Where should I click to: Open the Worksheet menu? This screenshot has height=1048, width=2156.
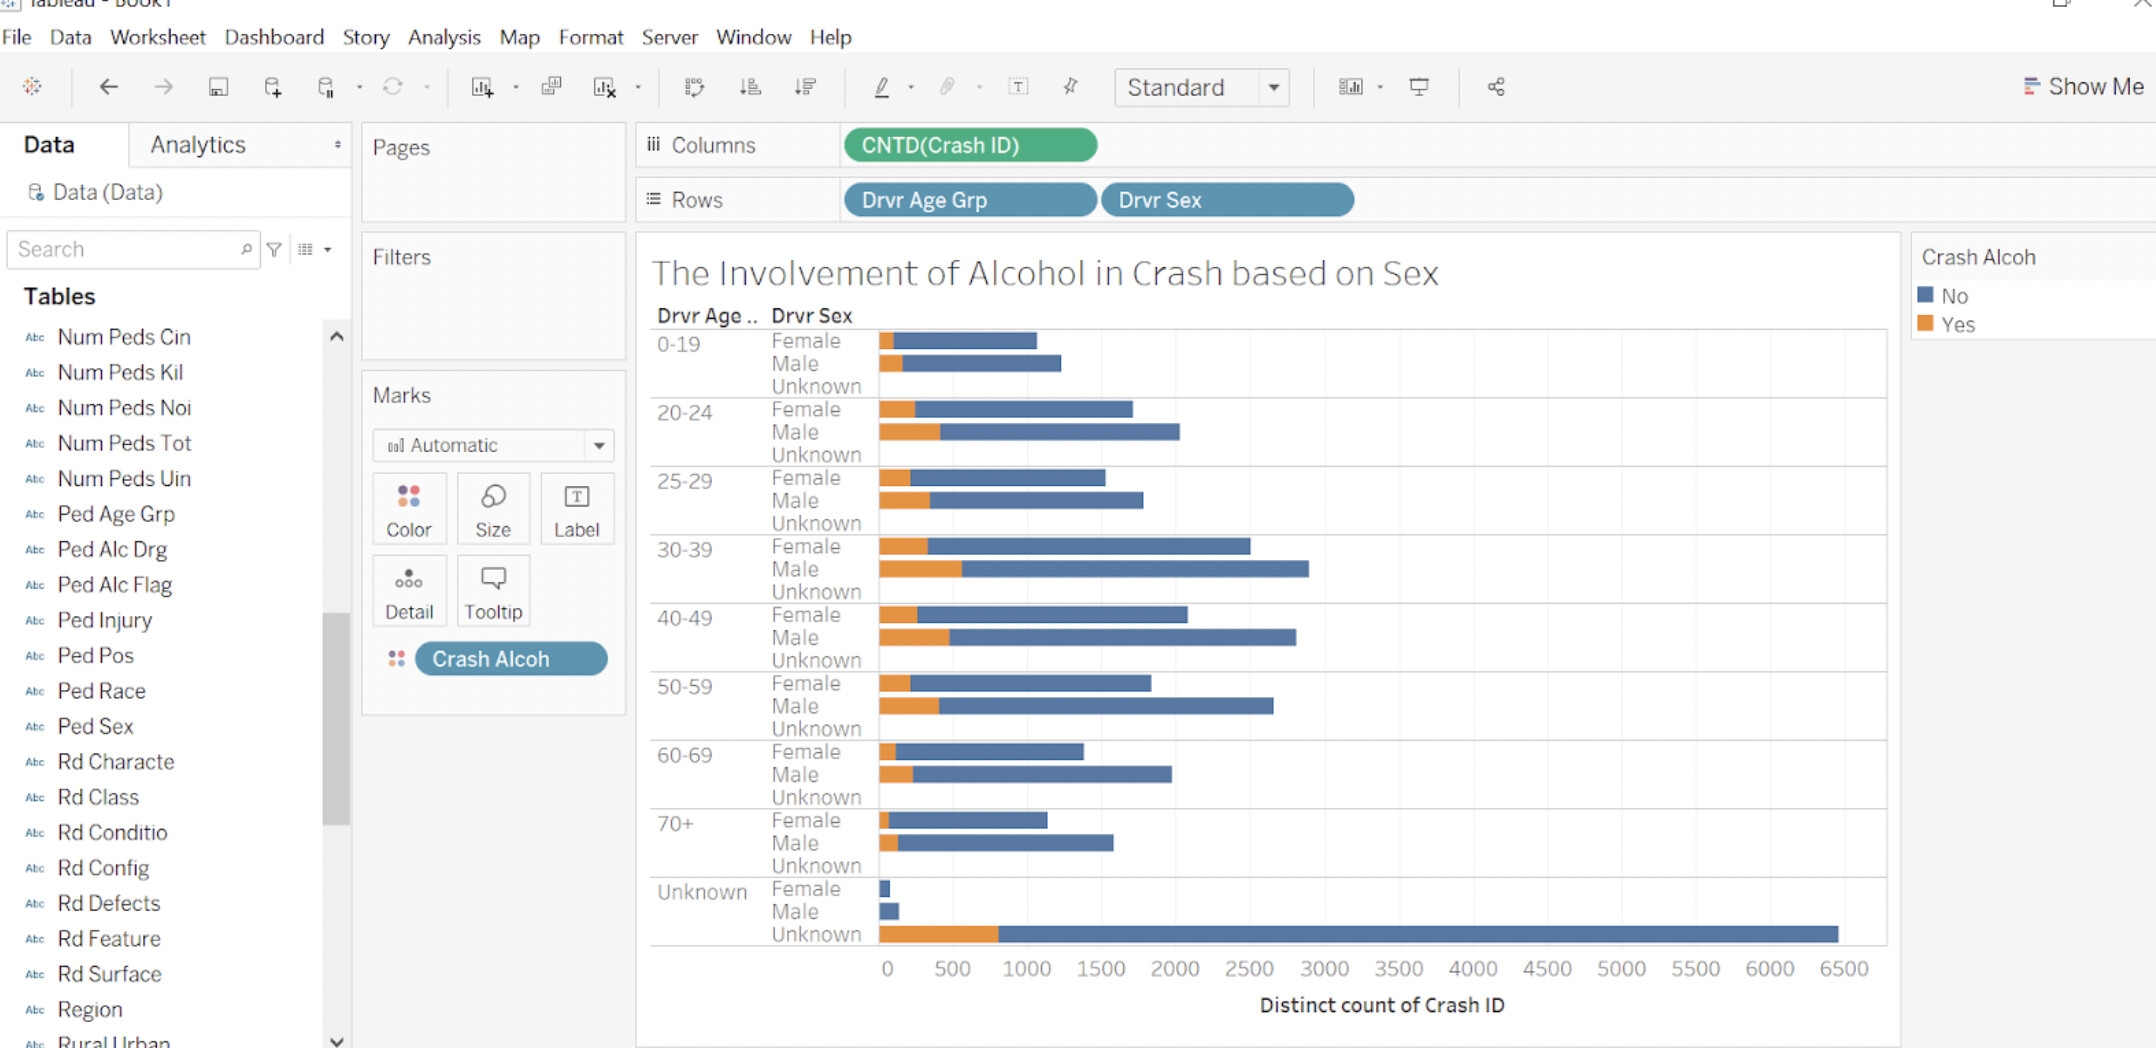pos(157,37)
